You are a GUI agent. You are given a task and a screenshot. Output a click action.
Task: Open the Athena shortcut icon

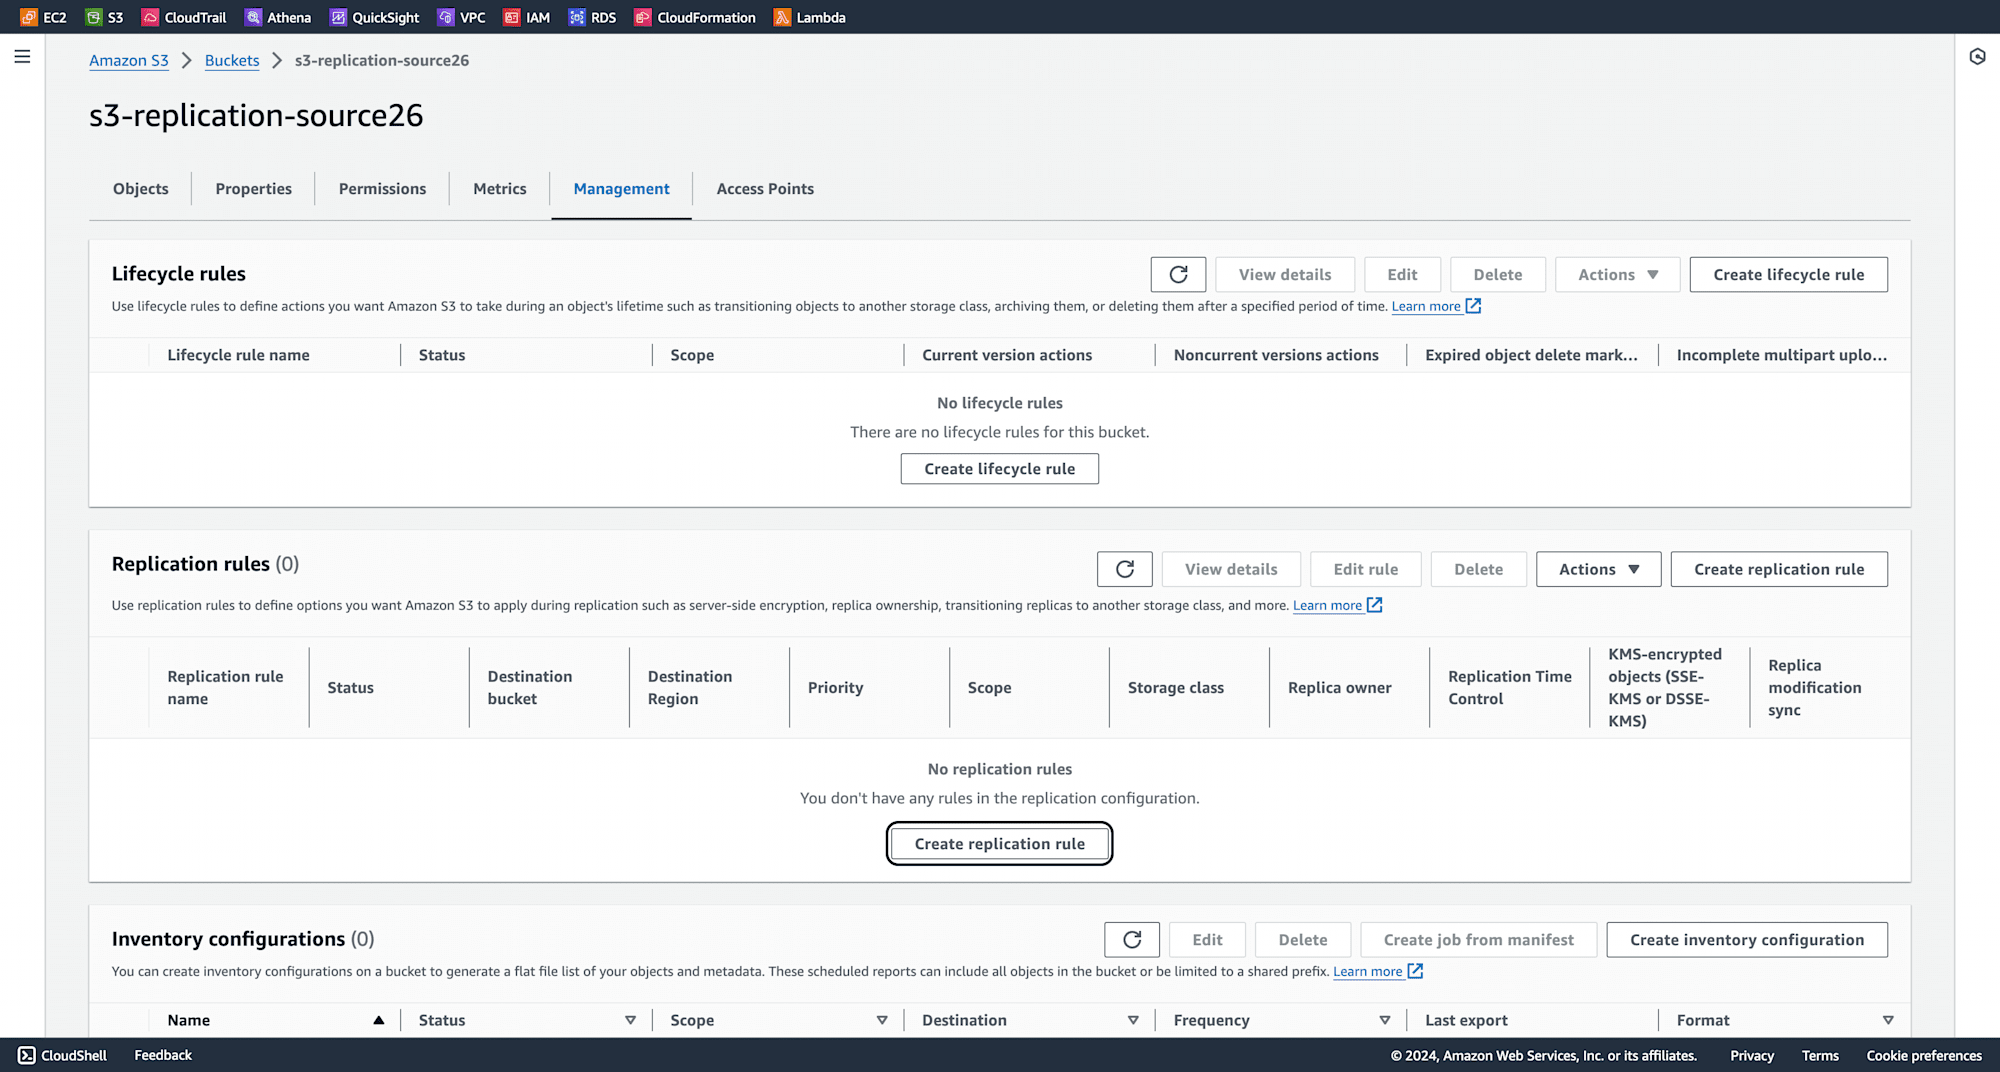[253, 17]
